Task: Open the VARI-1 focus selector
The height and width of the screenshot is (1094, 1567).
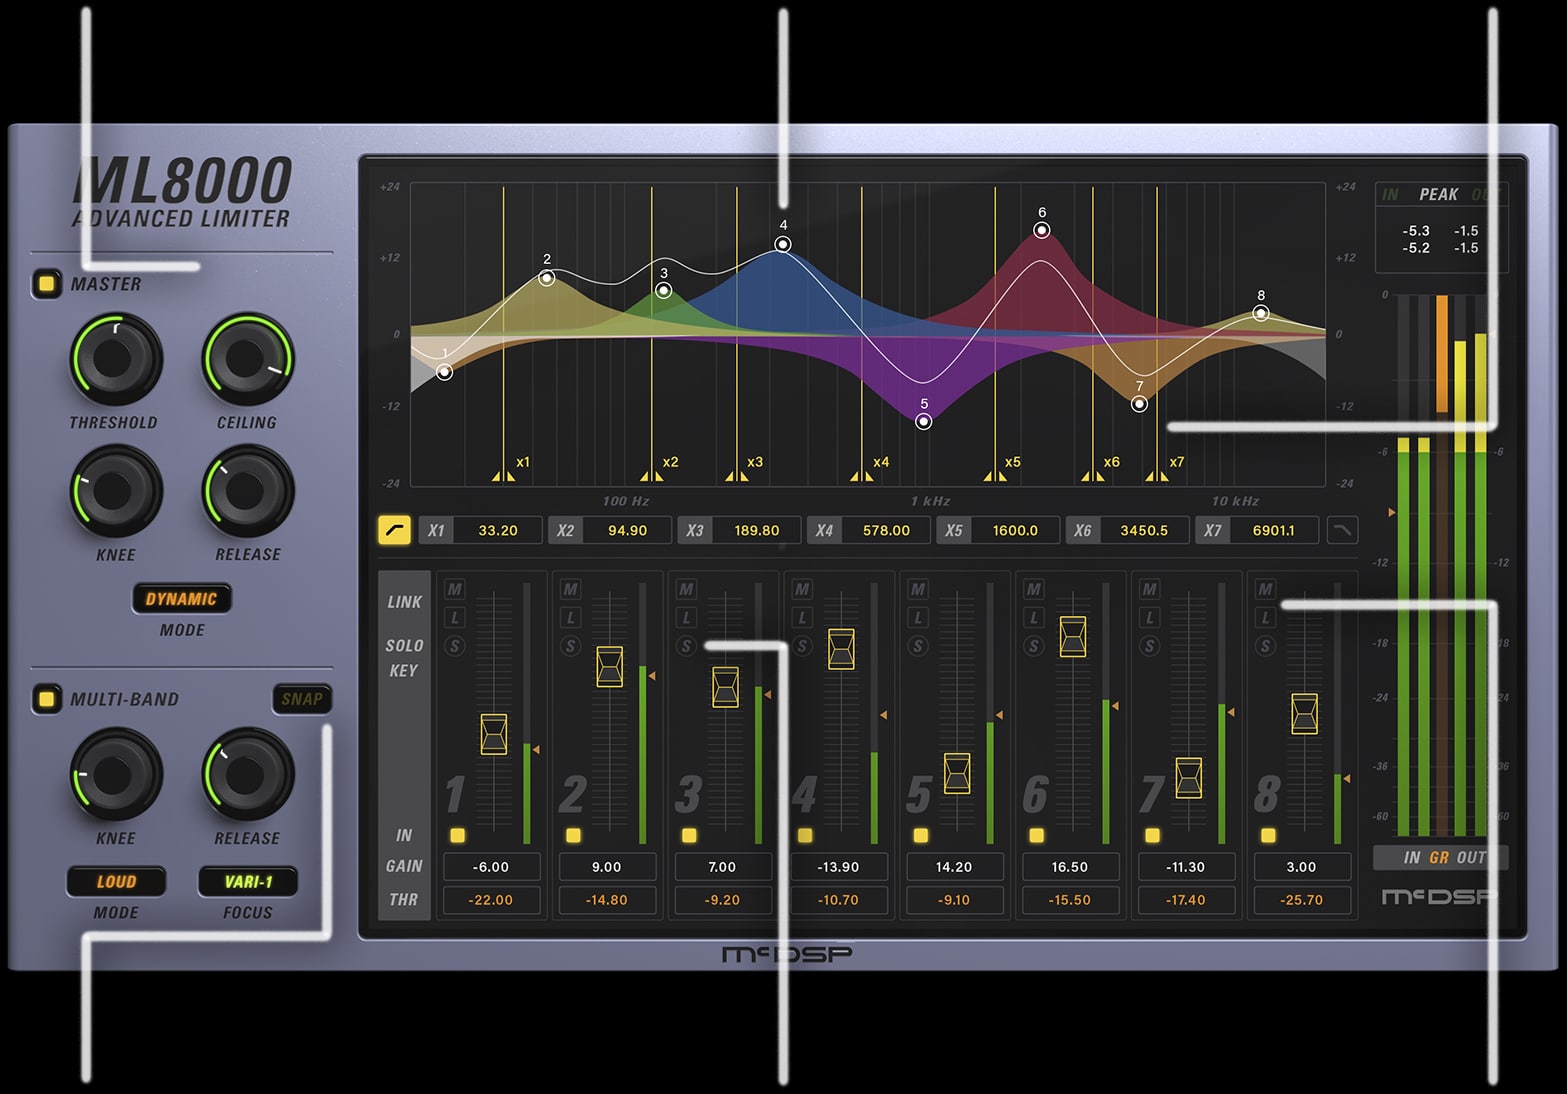Action: tap(248, 882)
